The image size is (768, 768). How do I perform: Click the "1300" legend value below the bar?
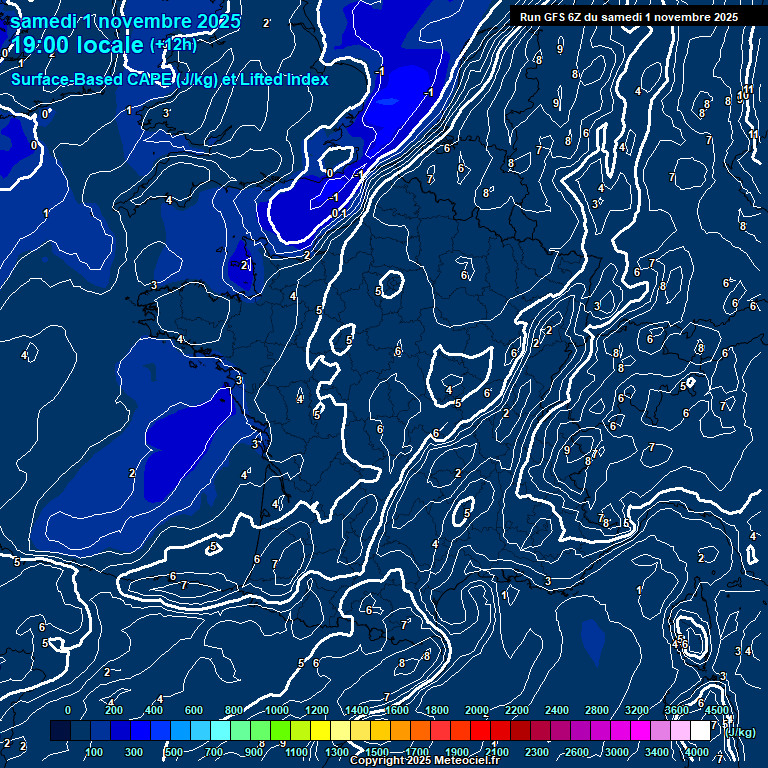(337, 752)
